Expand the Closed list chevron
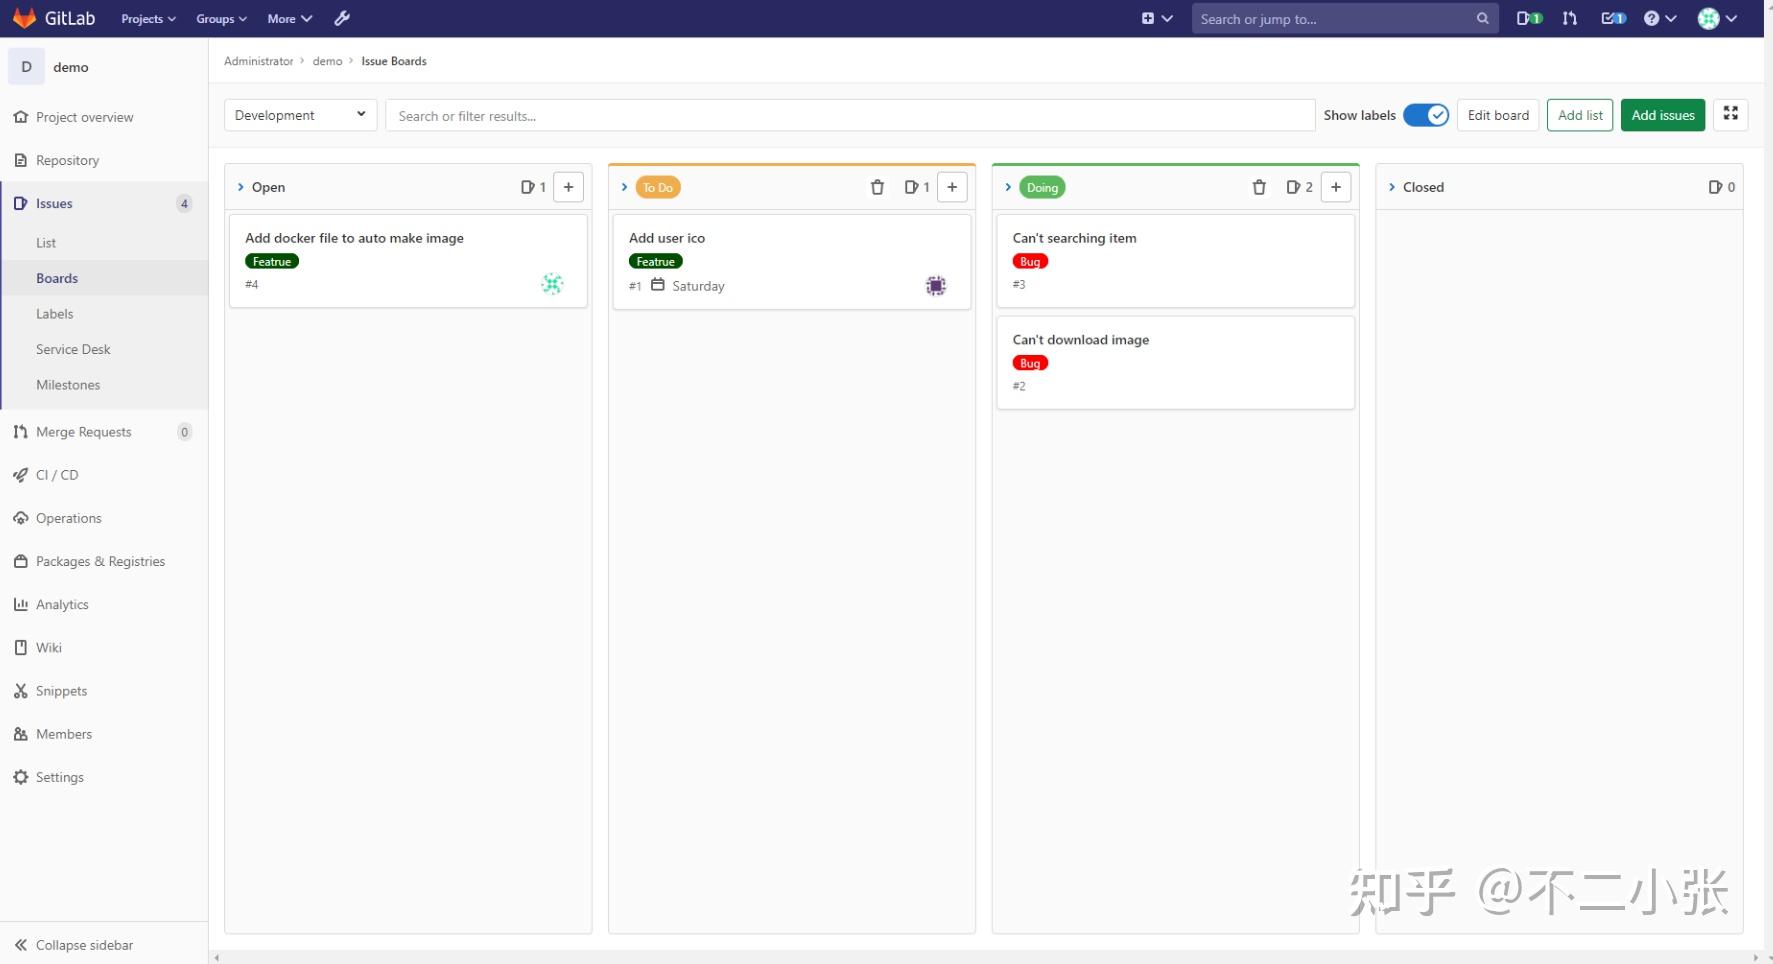This screenshot has width=1773, height=964. click(x=1392, y=187)
